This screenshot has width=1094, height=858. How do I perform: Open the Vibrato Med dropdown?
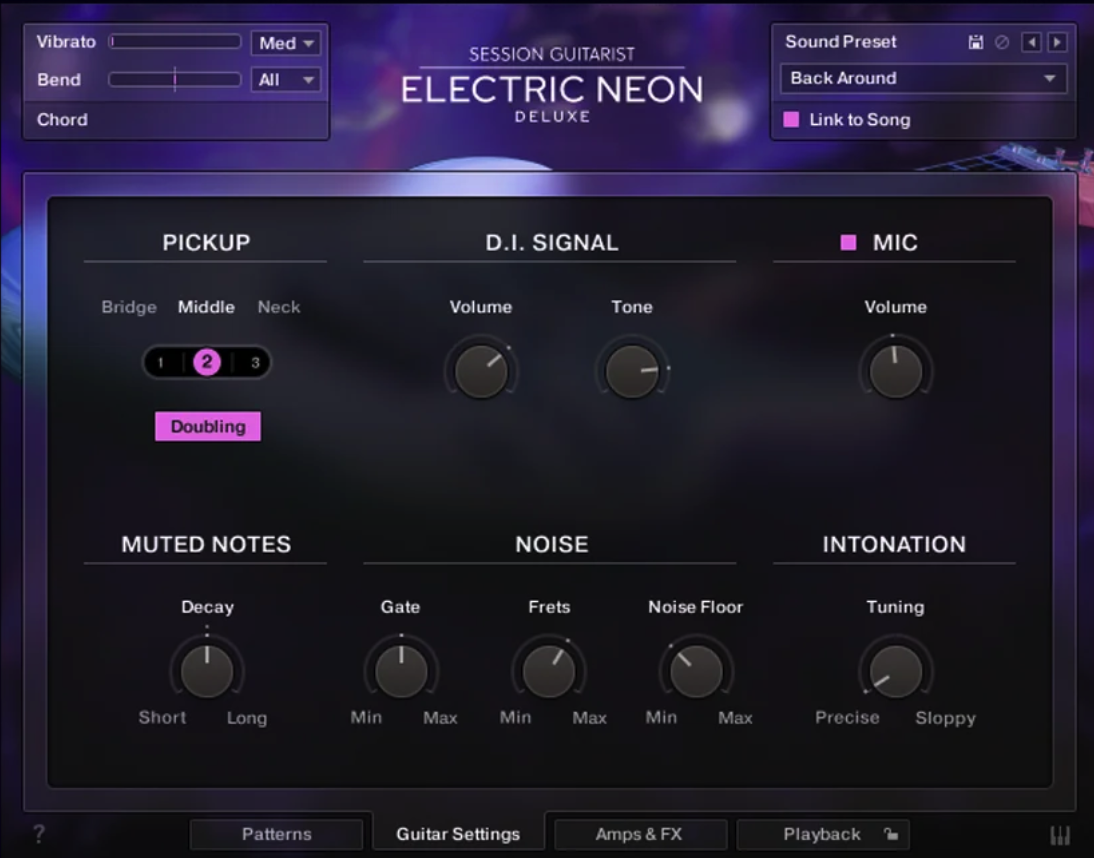coord(286,43)
